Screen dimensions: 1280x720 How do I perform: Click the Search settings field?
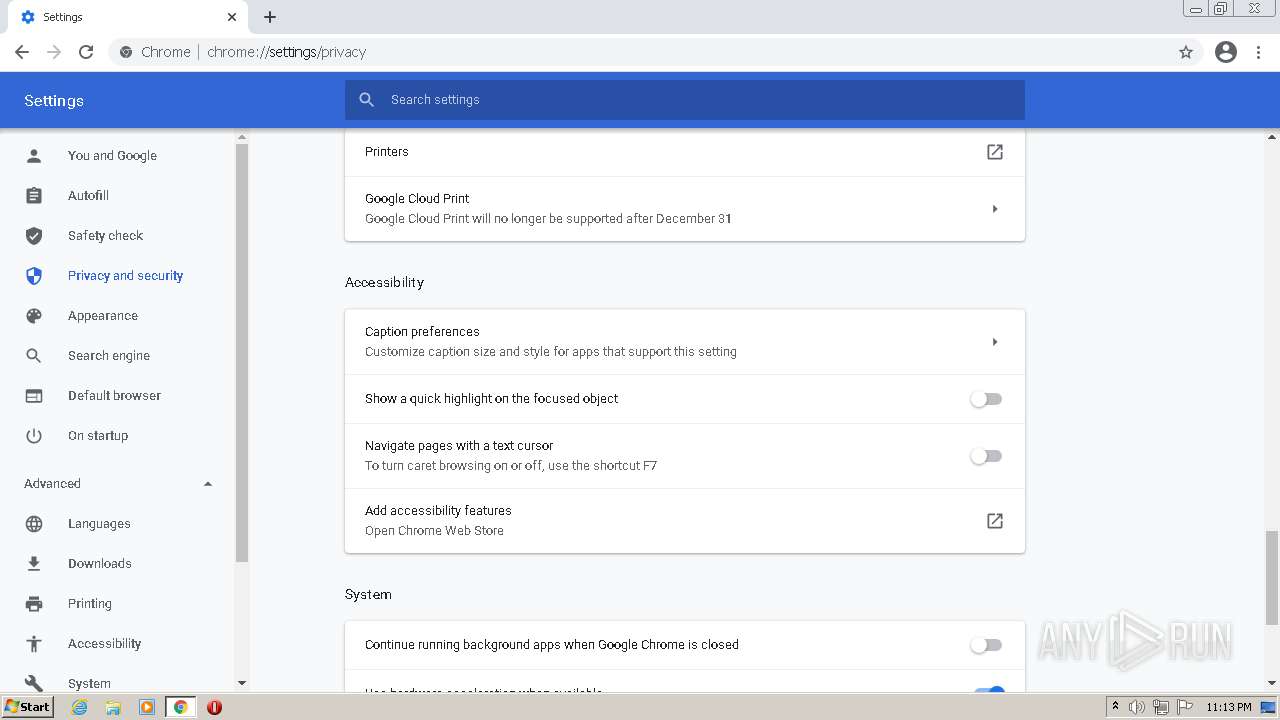point(685,100)
